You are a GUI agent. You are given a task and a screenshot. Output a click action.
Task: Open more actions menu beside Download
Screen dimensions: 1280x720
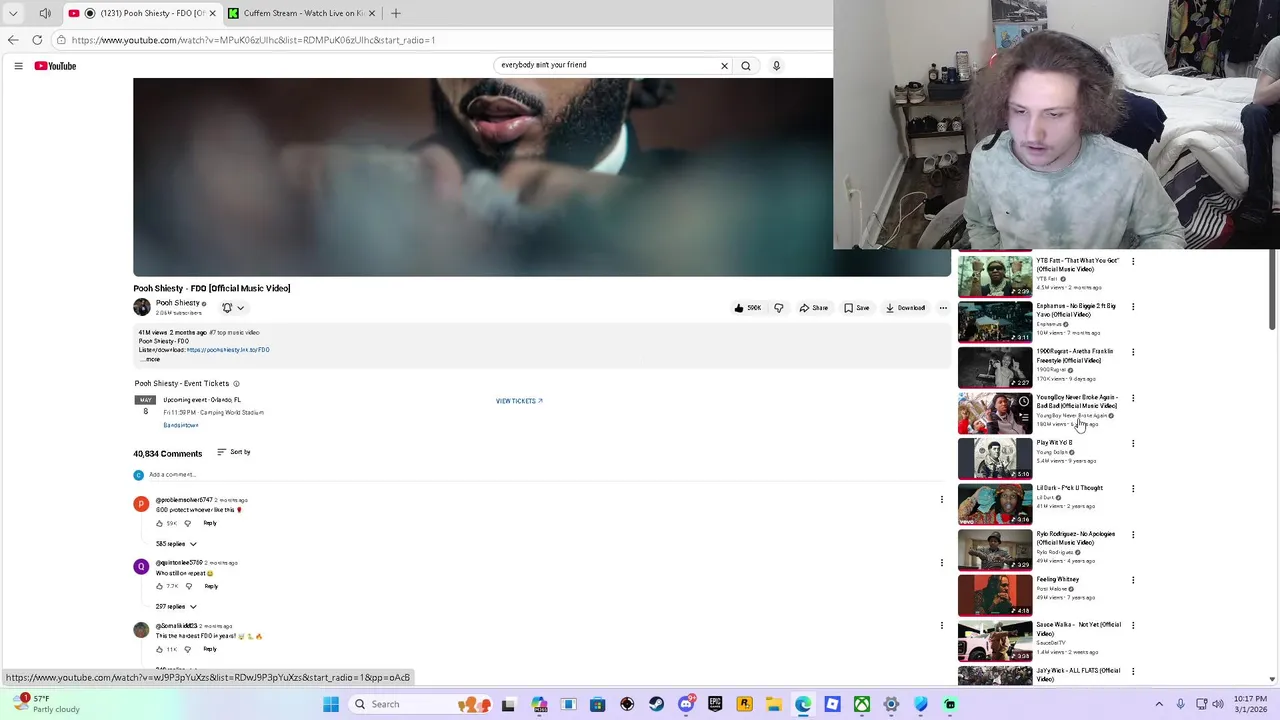click(x=942, y=308)
